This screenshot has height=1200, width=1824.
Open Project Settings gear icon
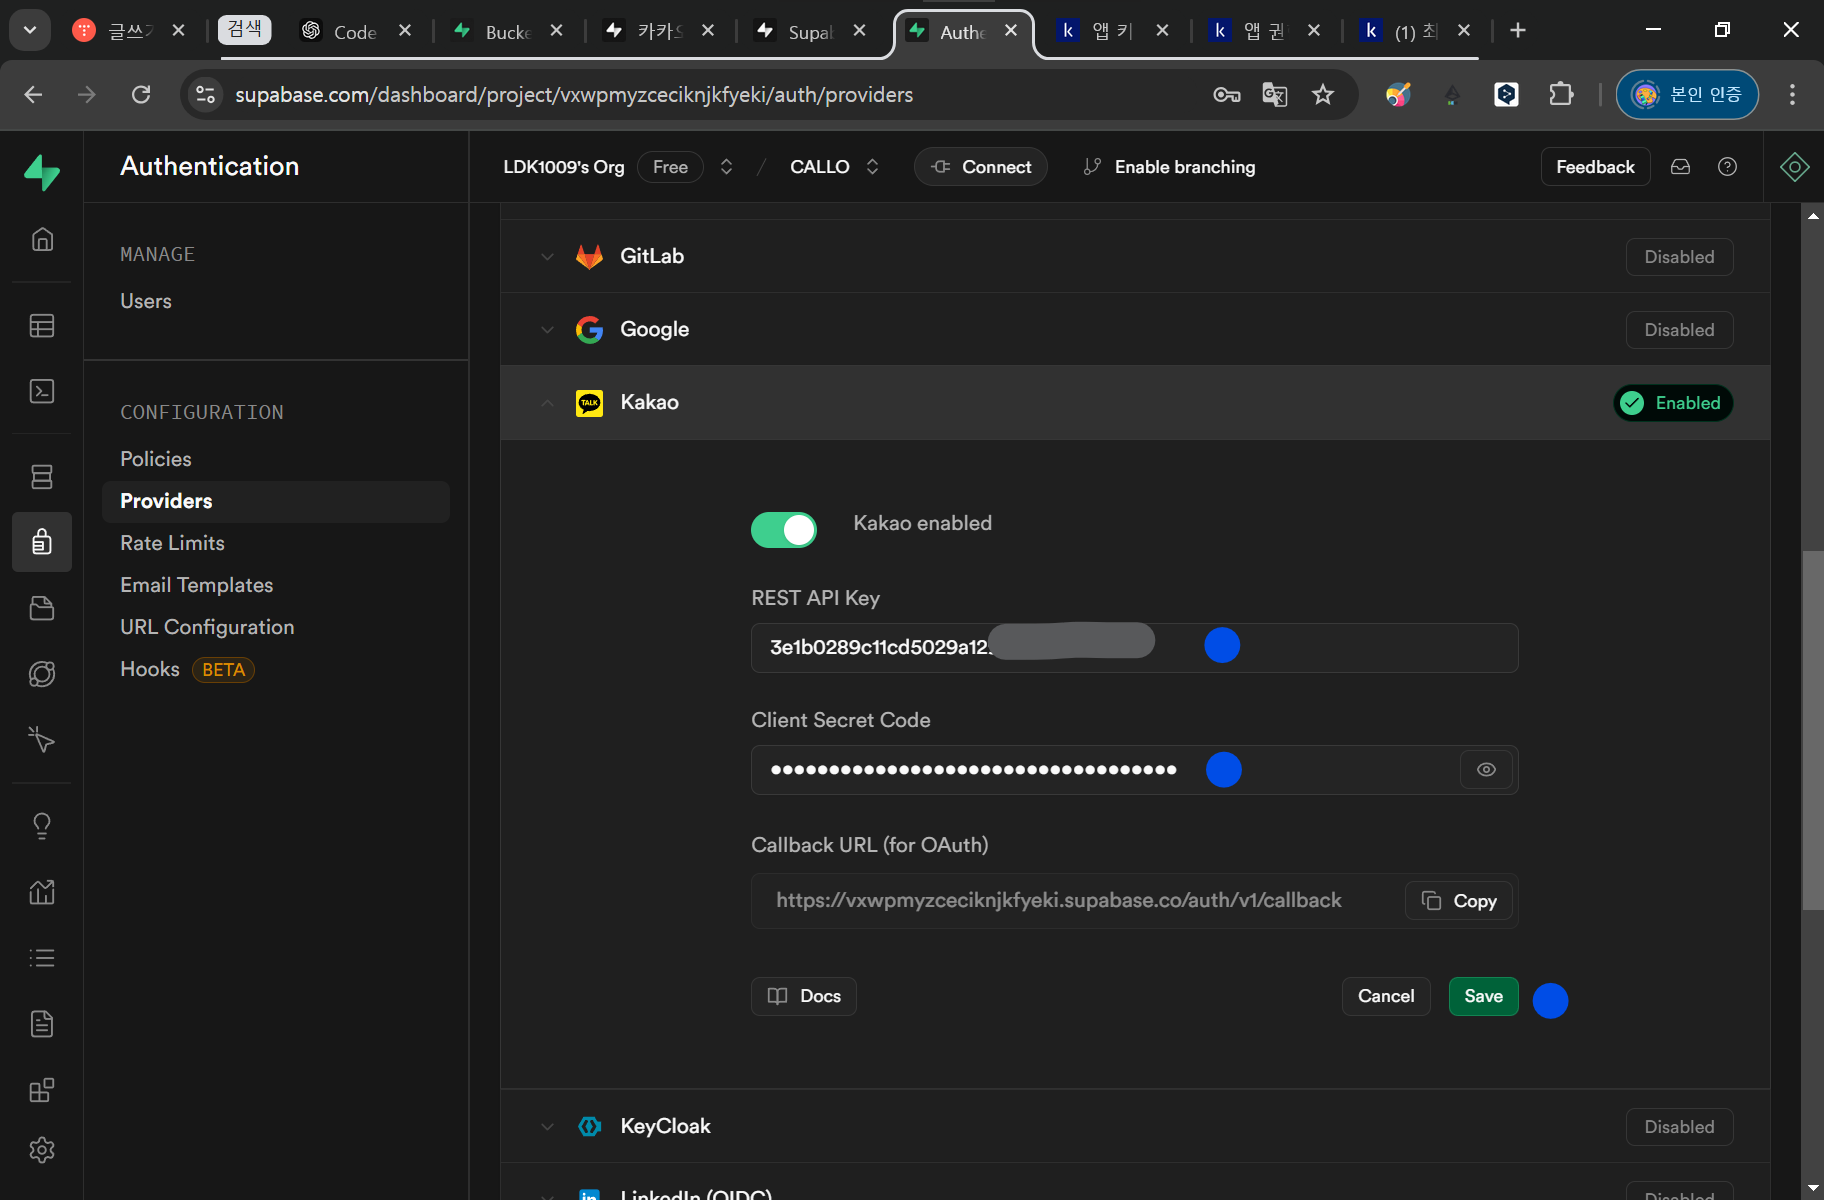42,1150
